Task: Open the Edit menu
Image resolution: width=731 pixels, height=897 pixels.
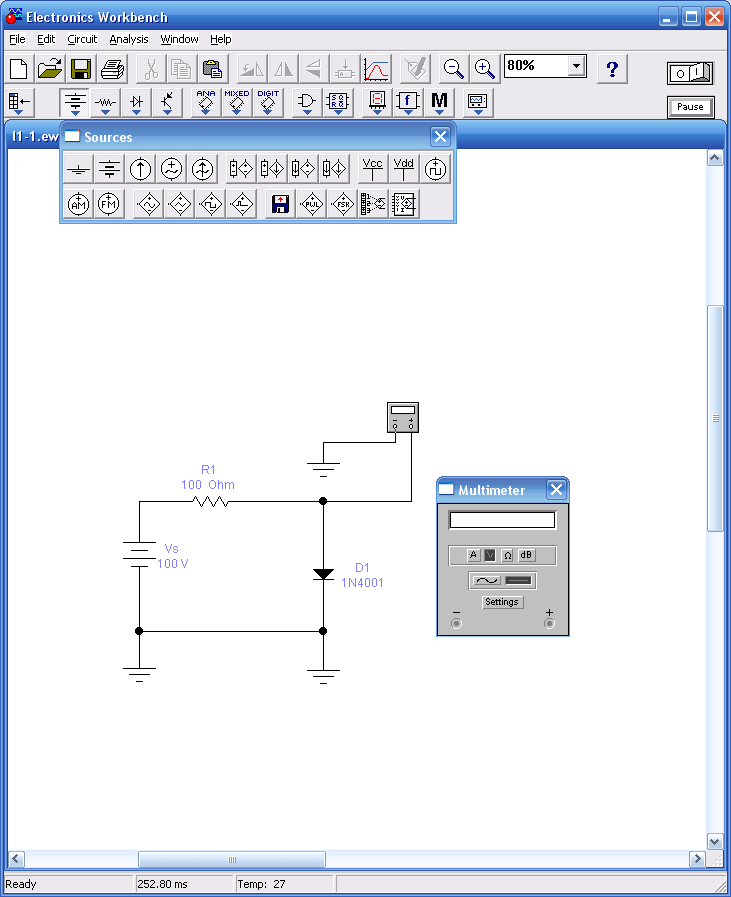Action: click(x=46, y=39)
